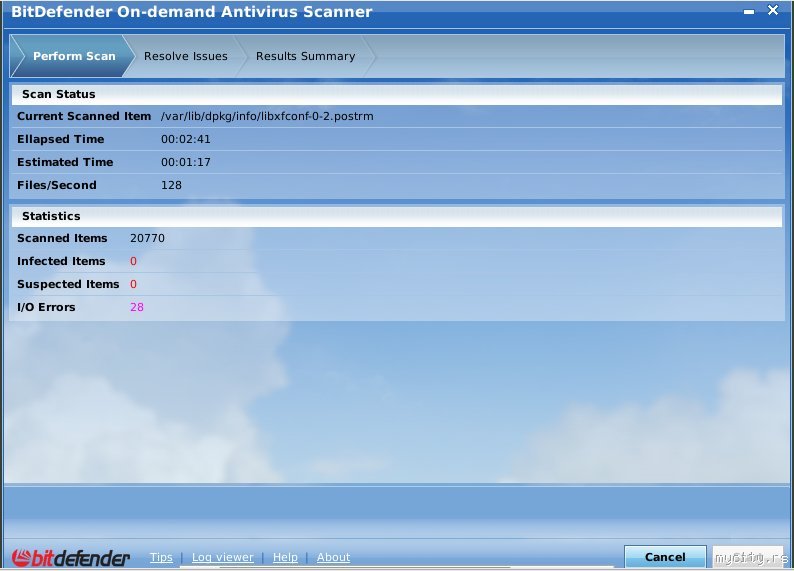Click the Infected Items value 0

(x=133, y=261)
